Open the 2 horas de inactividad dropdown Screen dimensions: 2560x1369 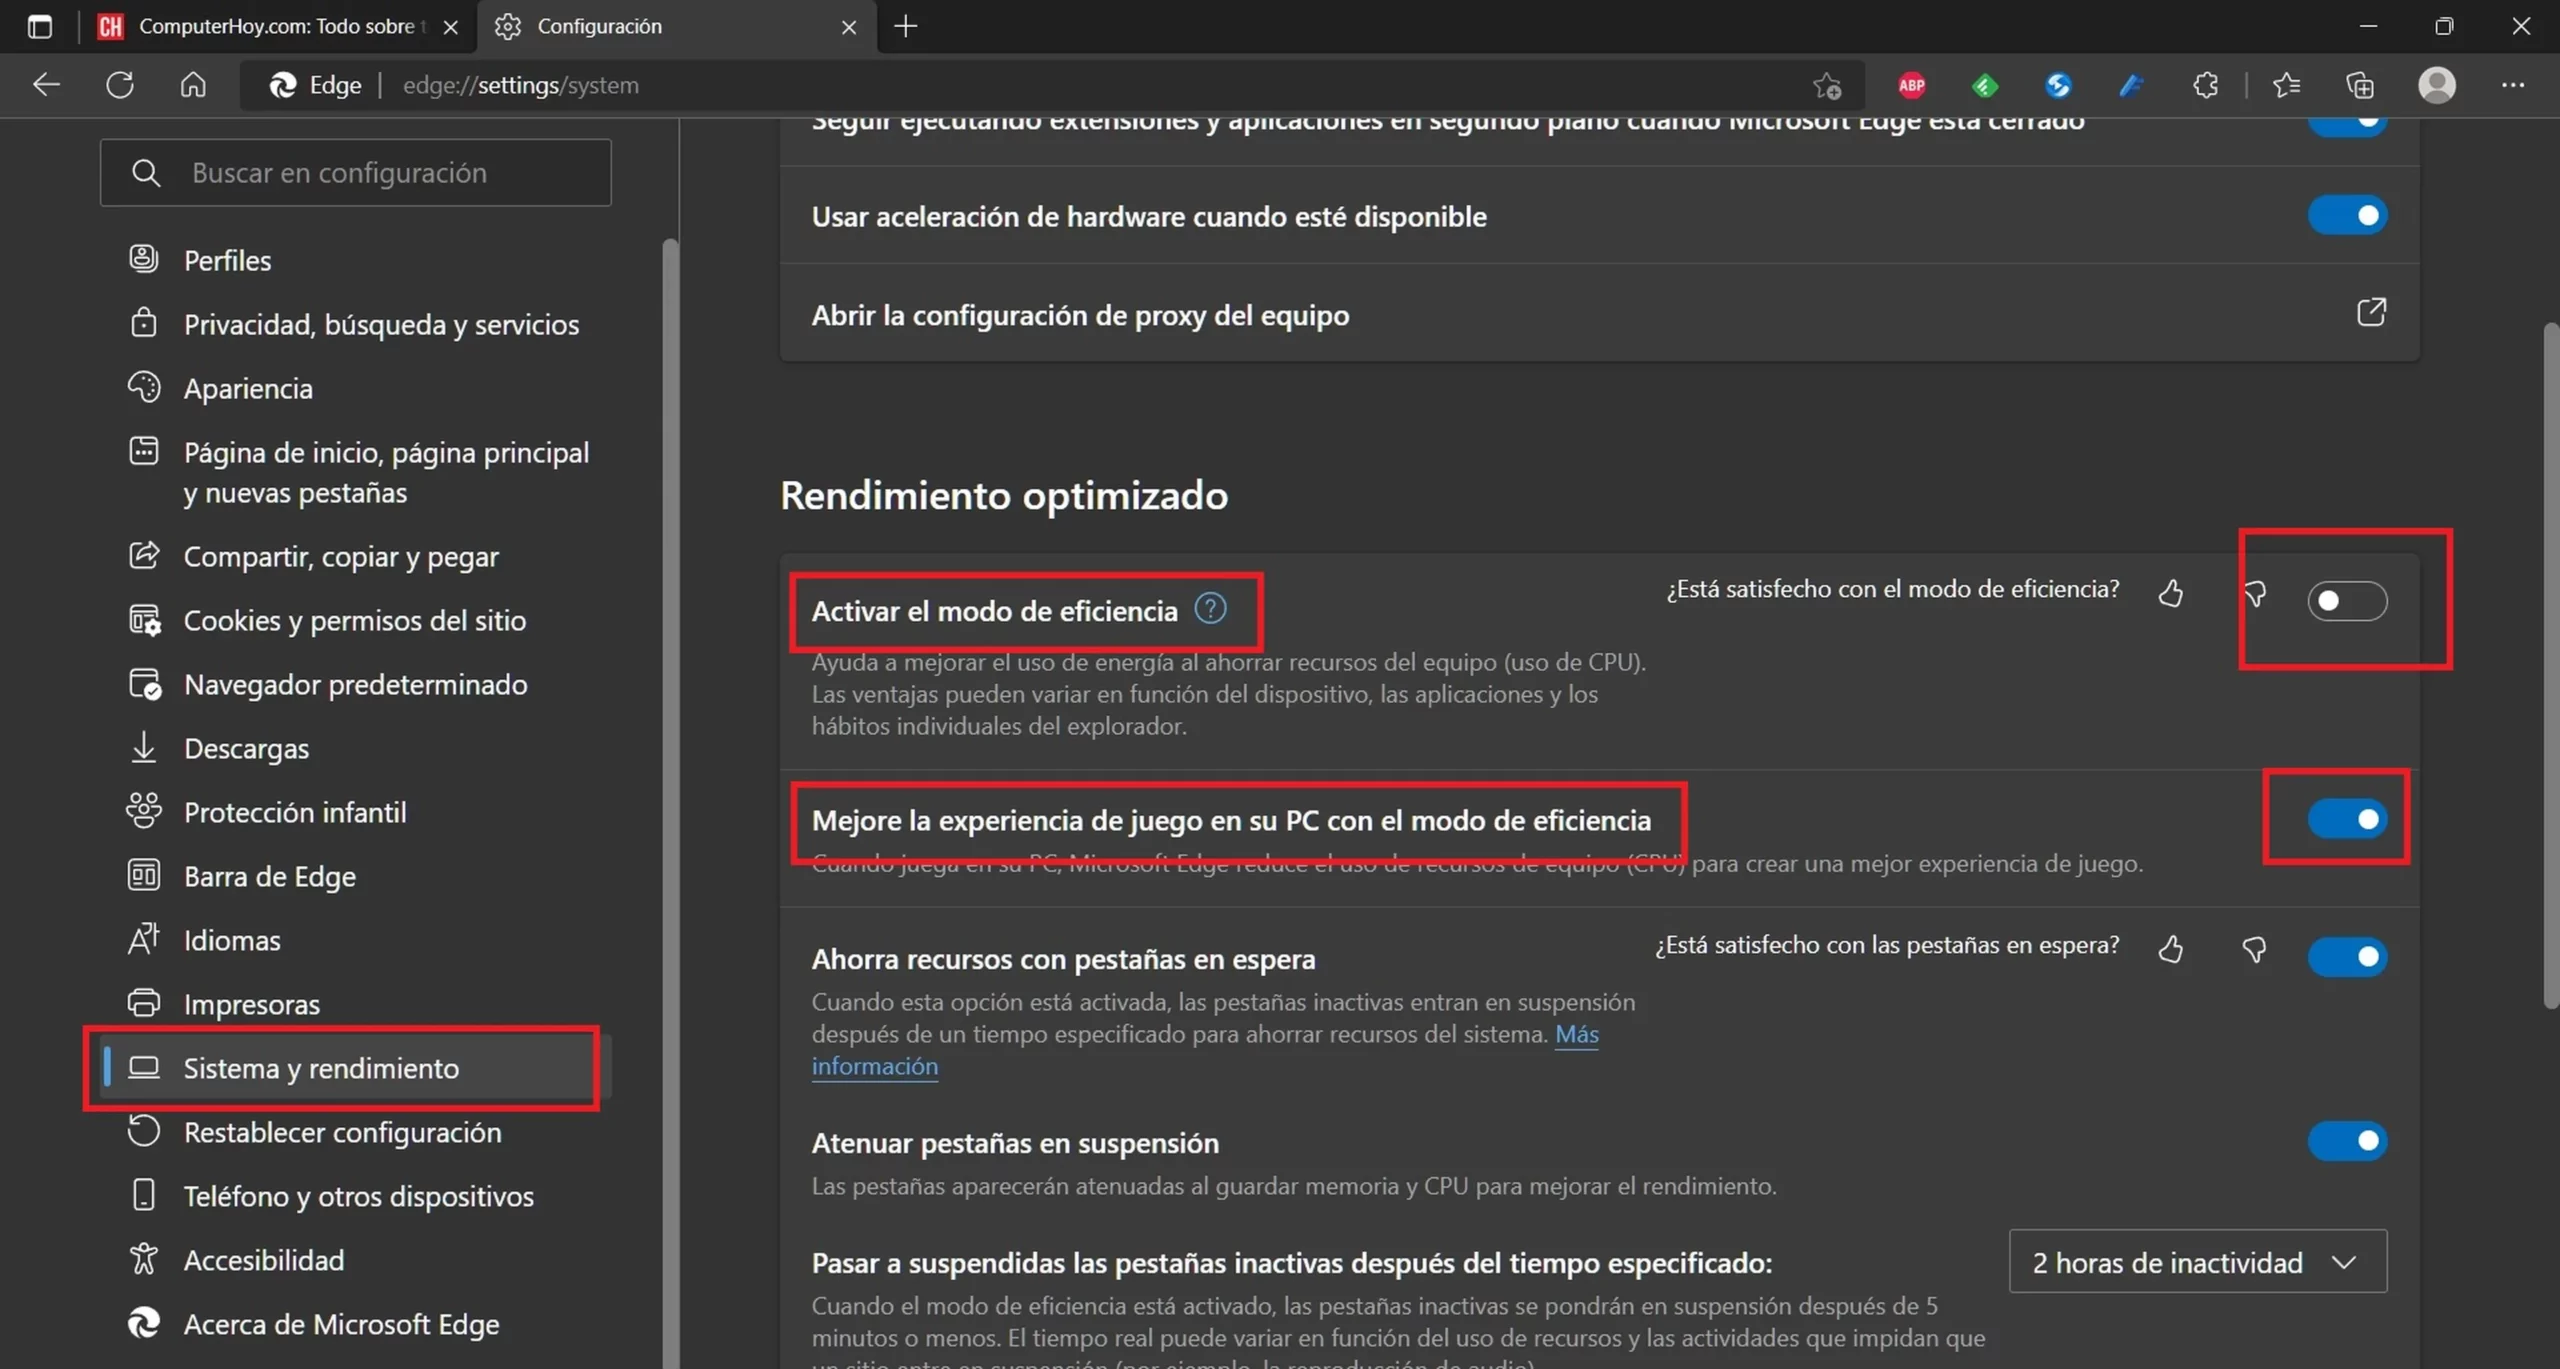[x=2197, y=1262]
